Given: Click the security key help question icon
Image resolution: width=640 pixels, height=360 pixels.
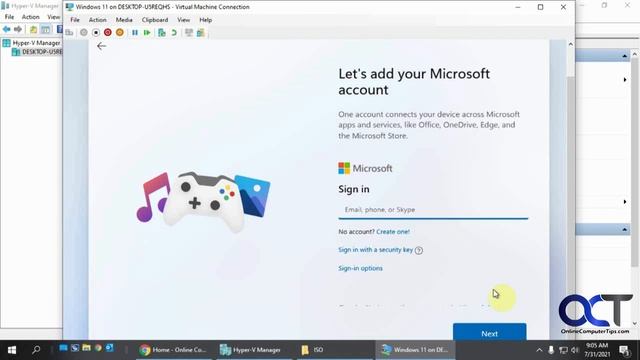Looking at the screenshot, I should click(419, 251).
